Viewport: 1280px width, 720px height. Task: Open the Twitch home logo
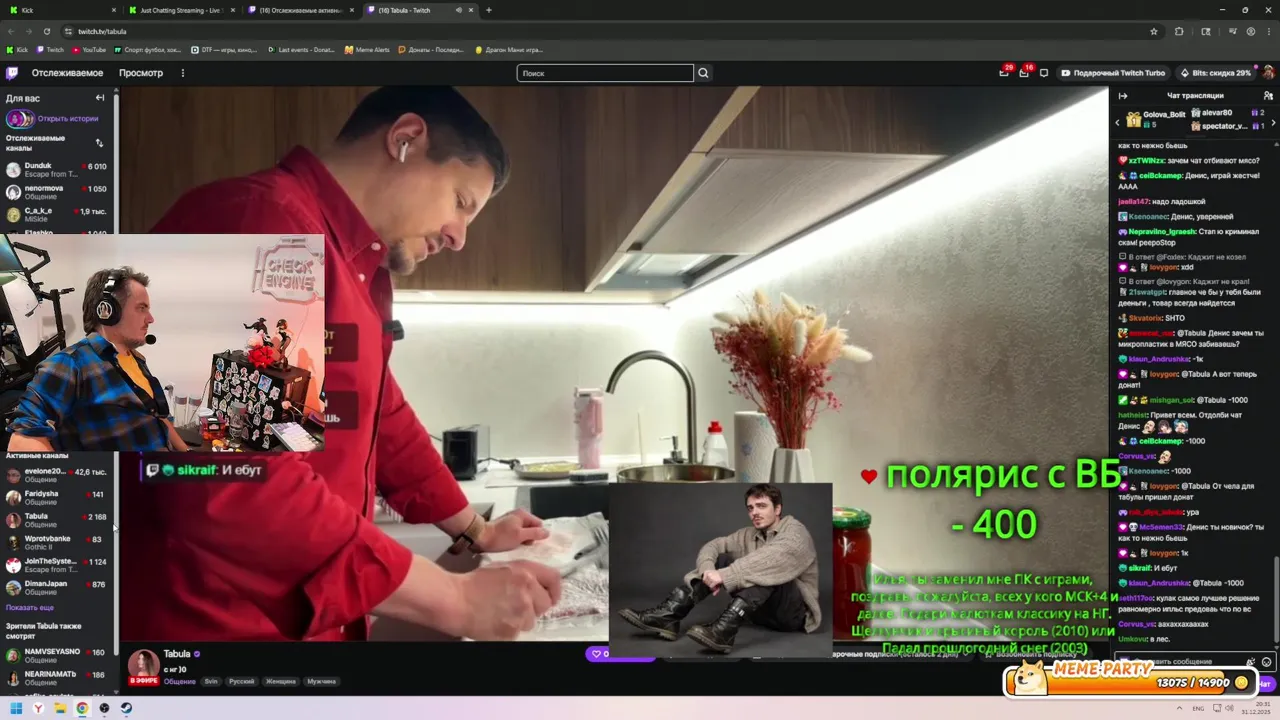point(12,73)
